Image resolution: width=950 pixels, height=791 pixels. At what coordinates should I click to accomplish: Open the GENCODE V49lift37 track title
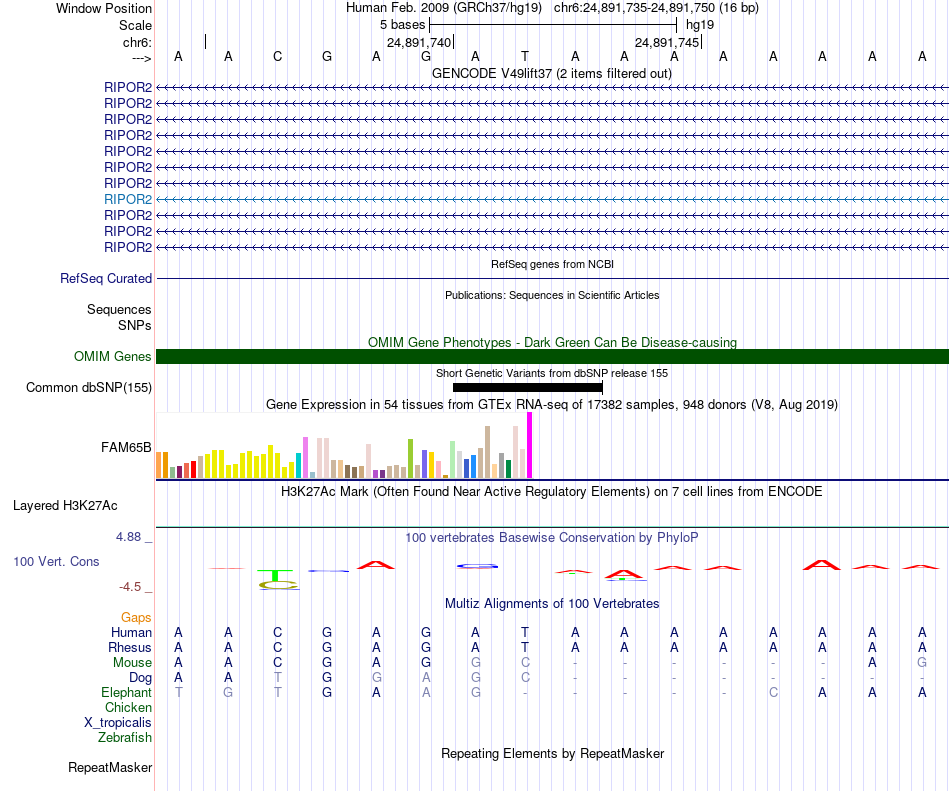pyautogui.click(x=552, y=73)
